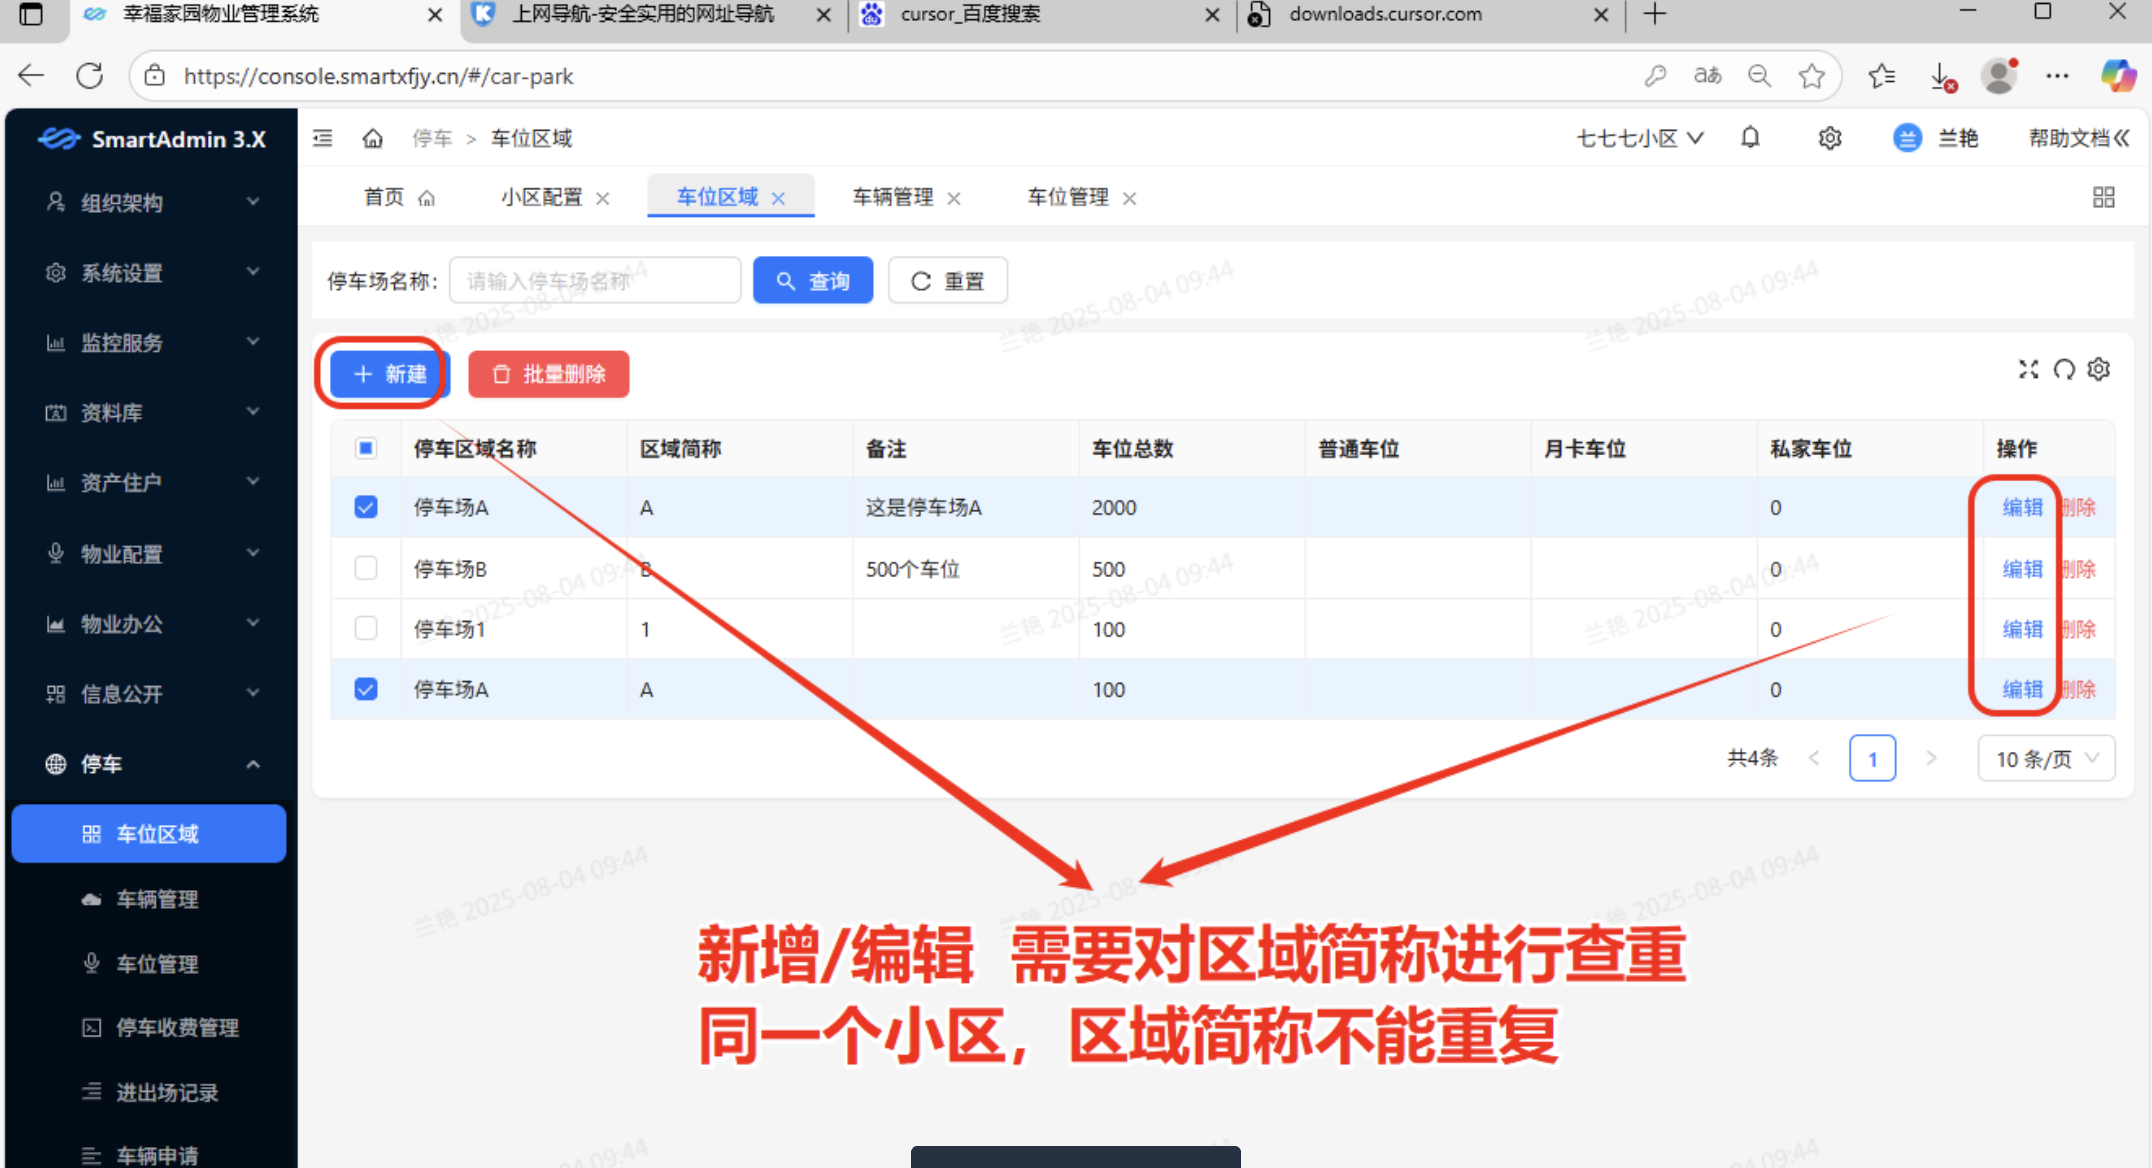This screenshot has height=1168, width=2152.
Task: Refresh table with circular arrow icon
Action: click(2064, 370)
